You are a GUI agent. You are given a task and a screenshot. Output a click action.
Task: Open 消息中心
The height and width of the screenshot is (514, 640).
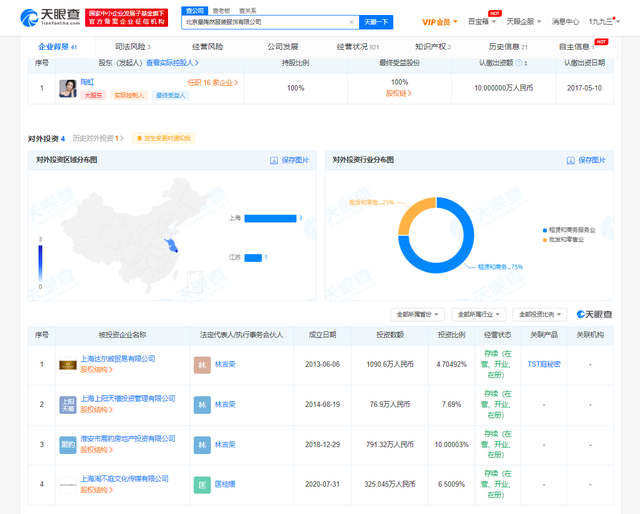565,22
